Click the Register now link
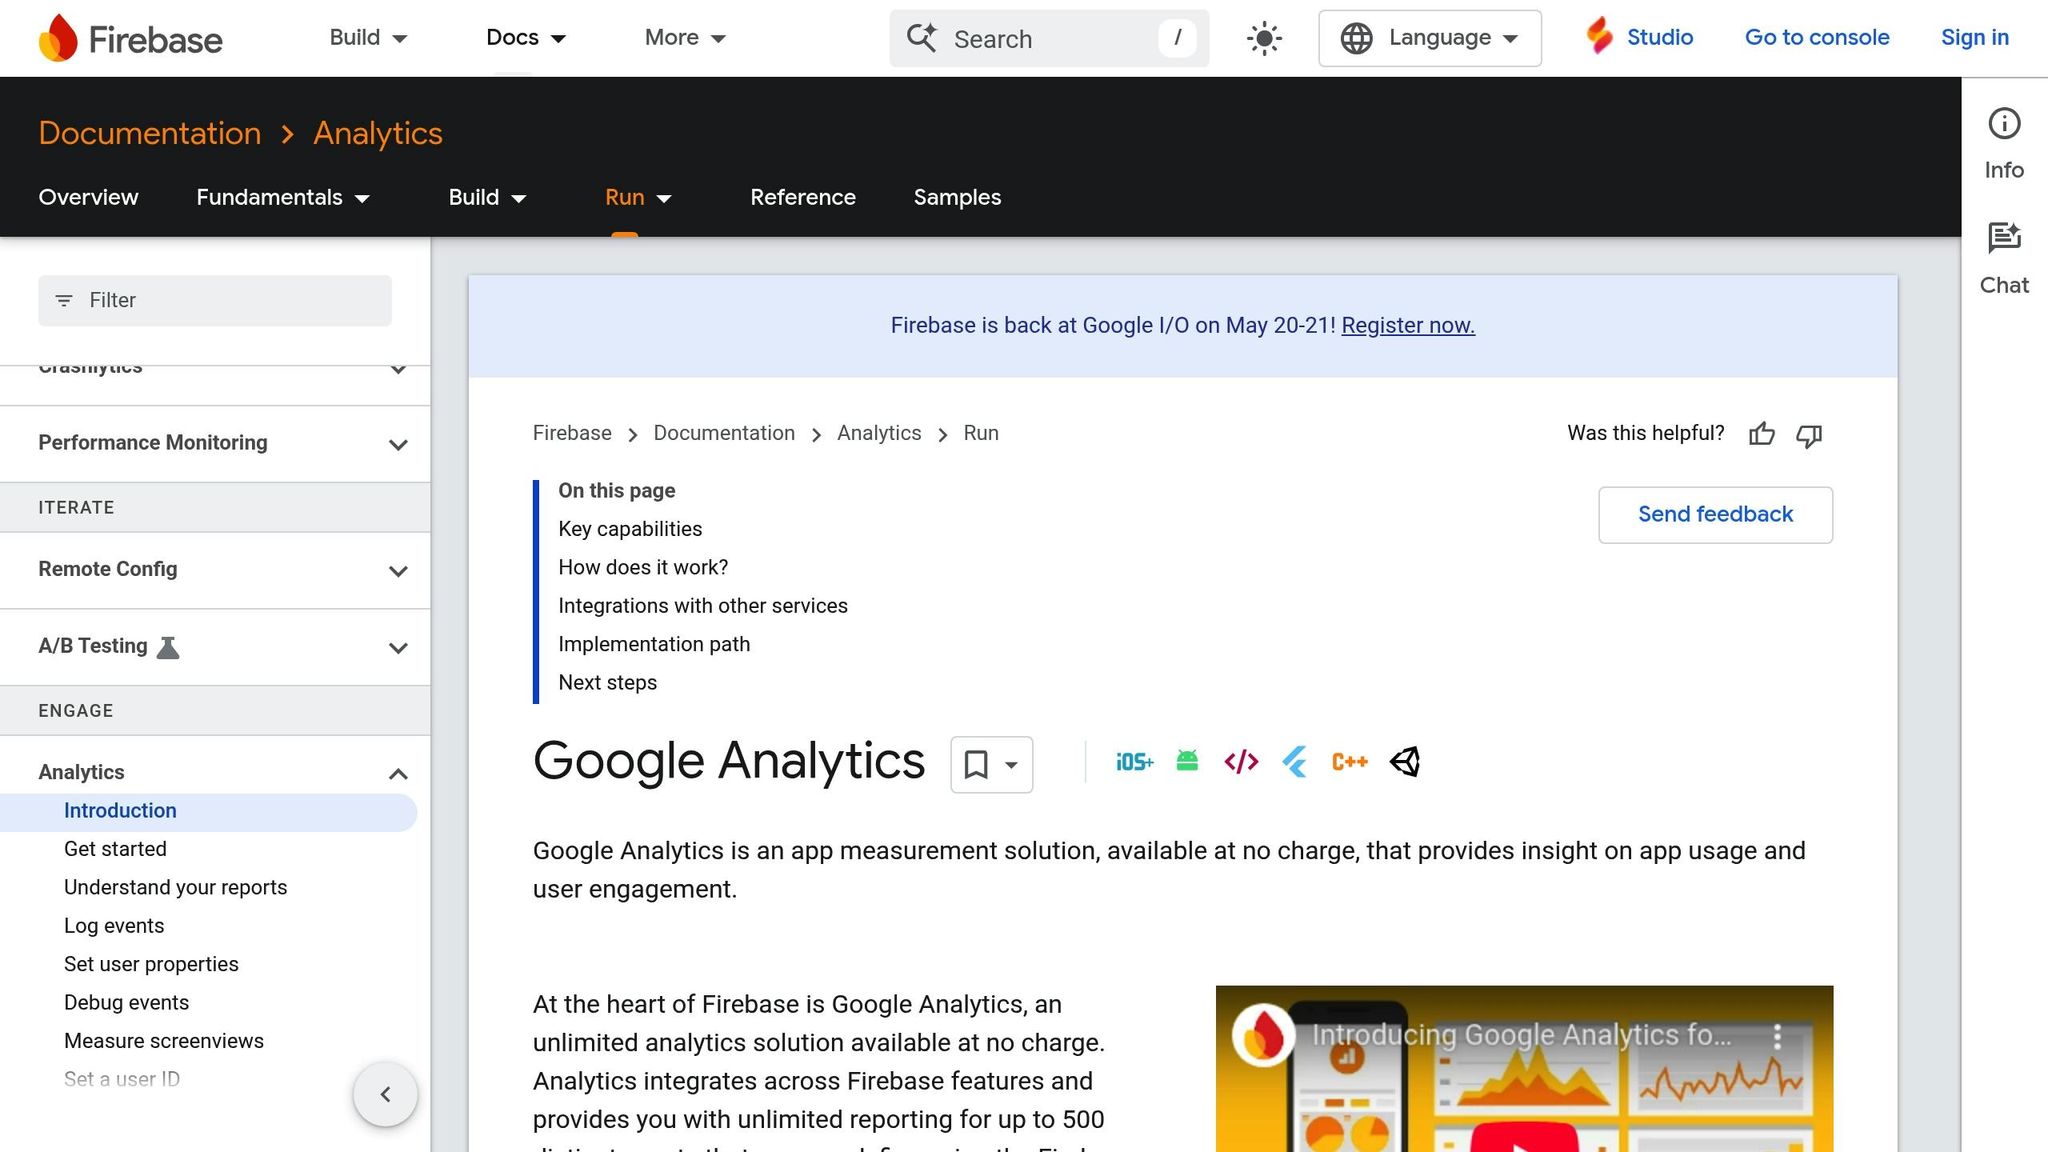The image size is (2048, 1152). point(1408,325)
